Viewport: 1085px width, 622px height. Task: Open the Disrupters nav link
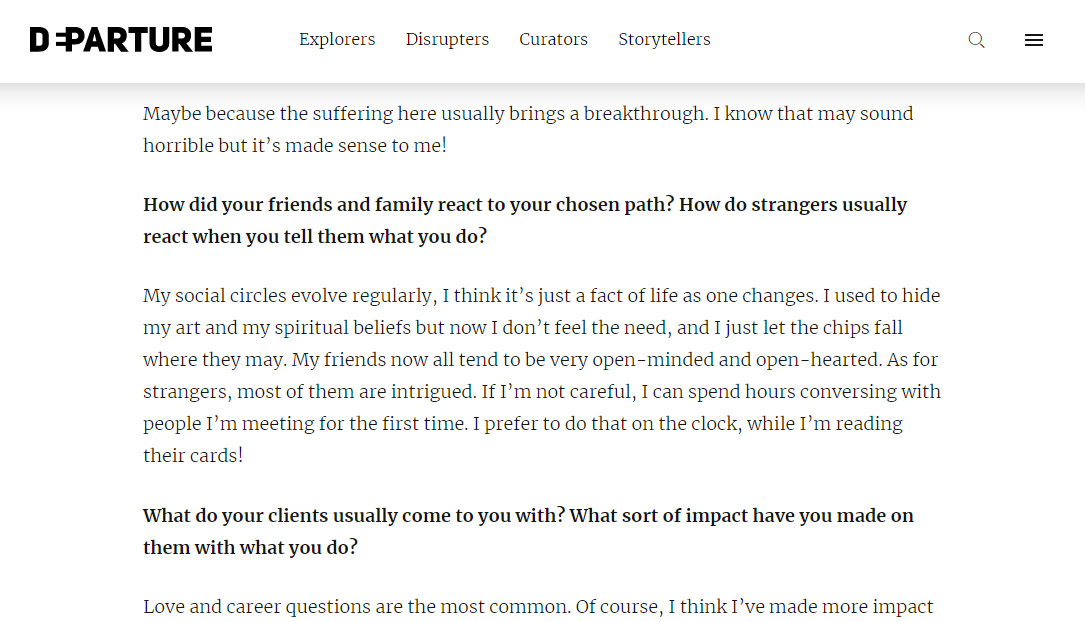click(x=447, y=39)
